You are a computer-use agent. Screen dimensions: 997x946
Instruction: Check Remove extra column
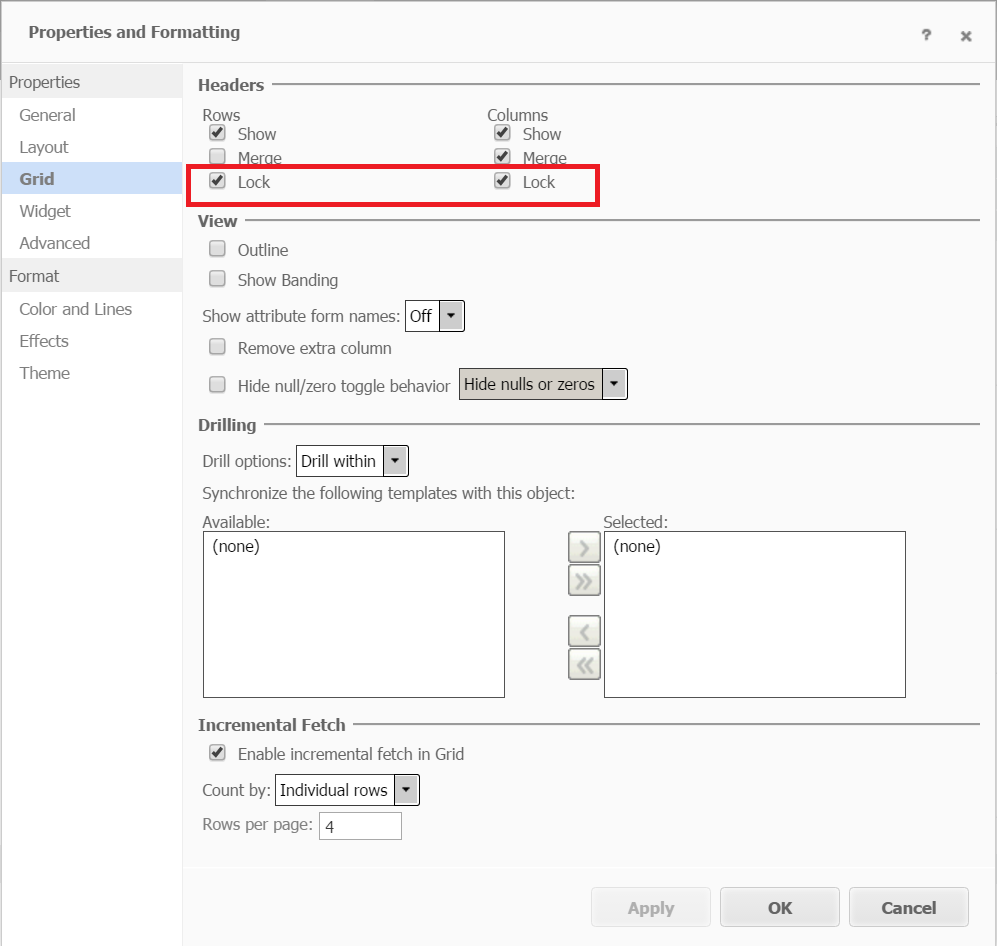217,347
